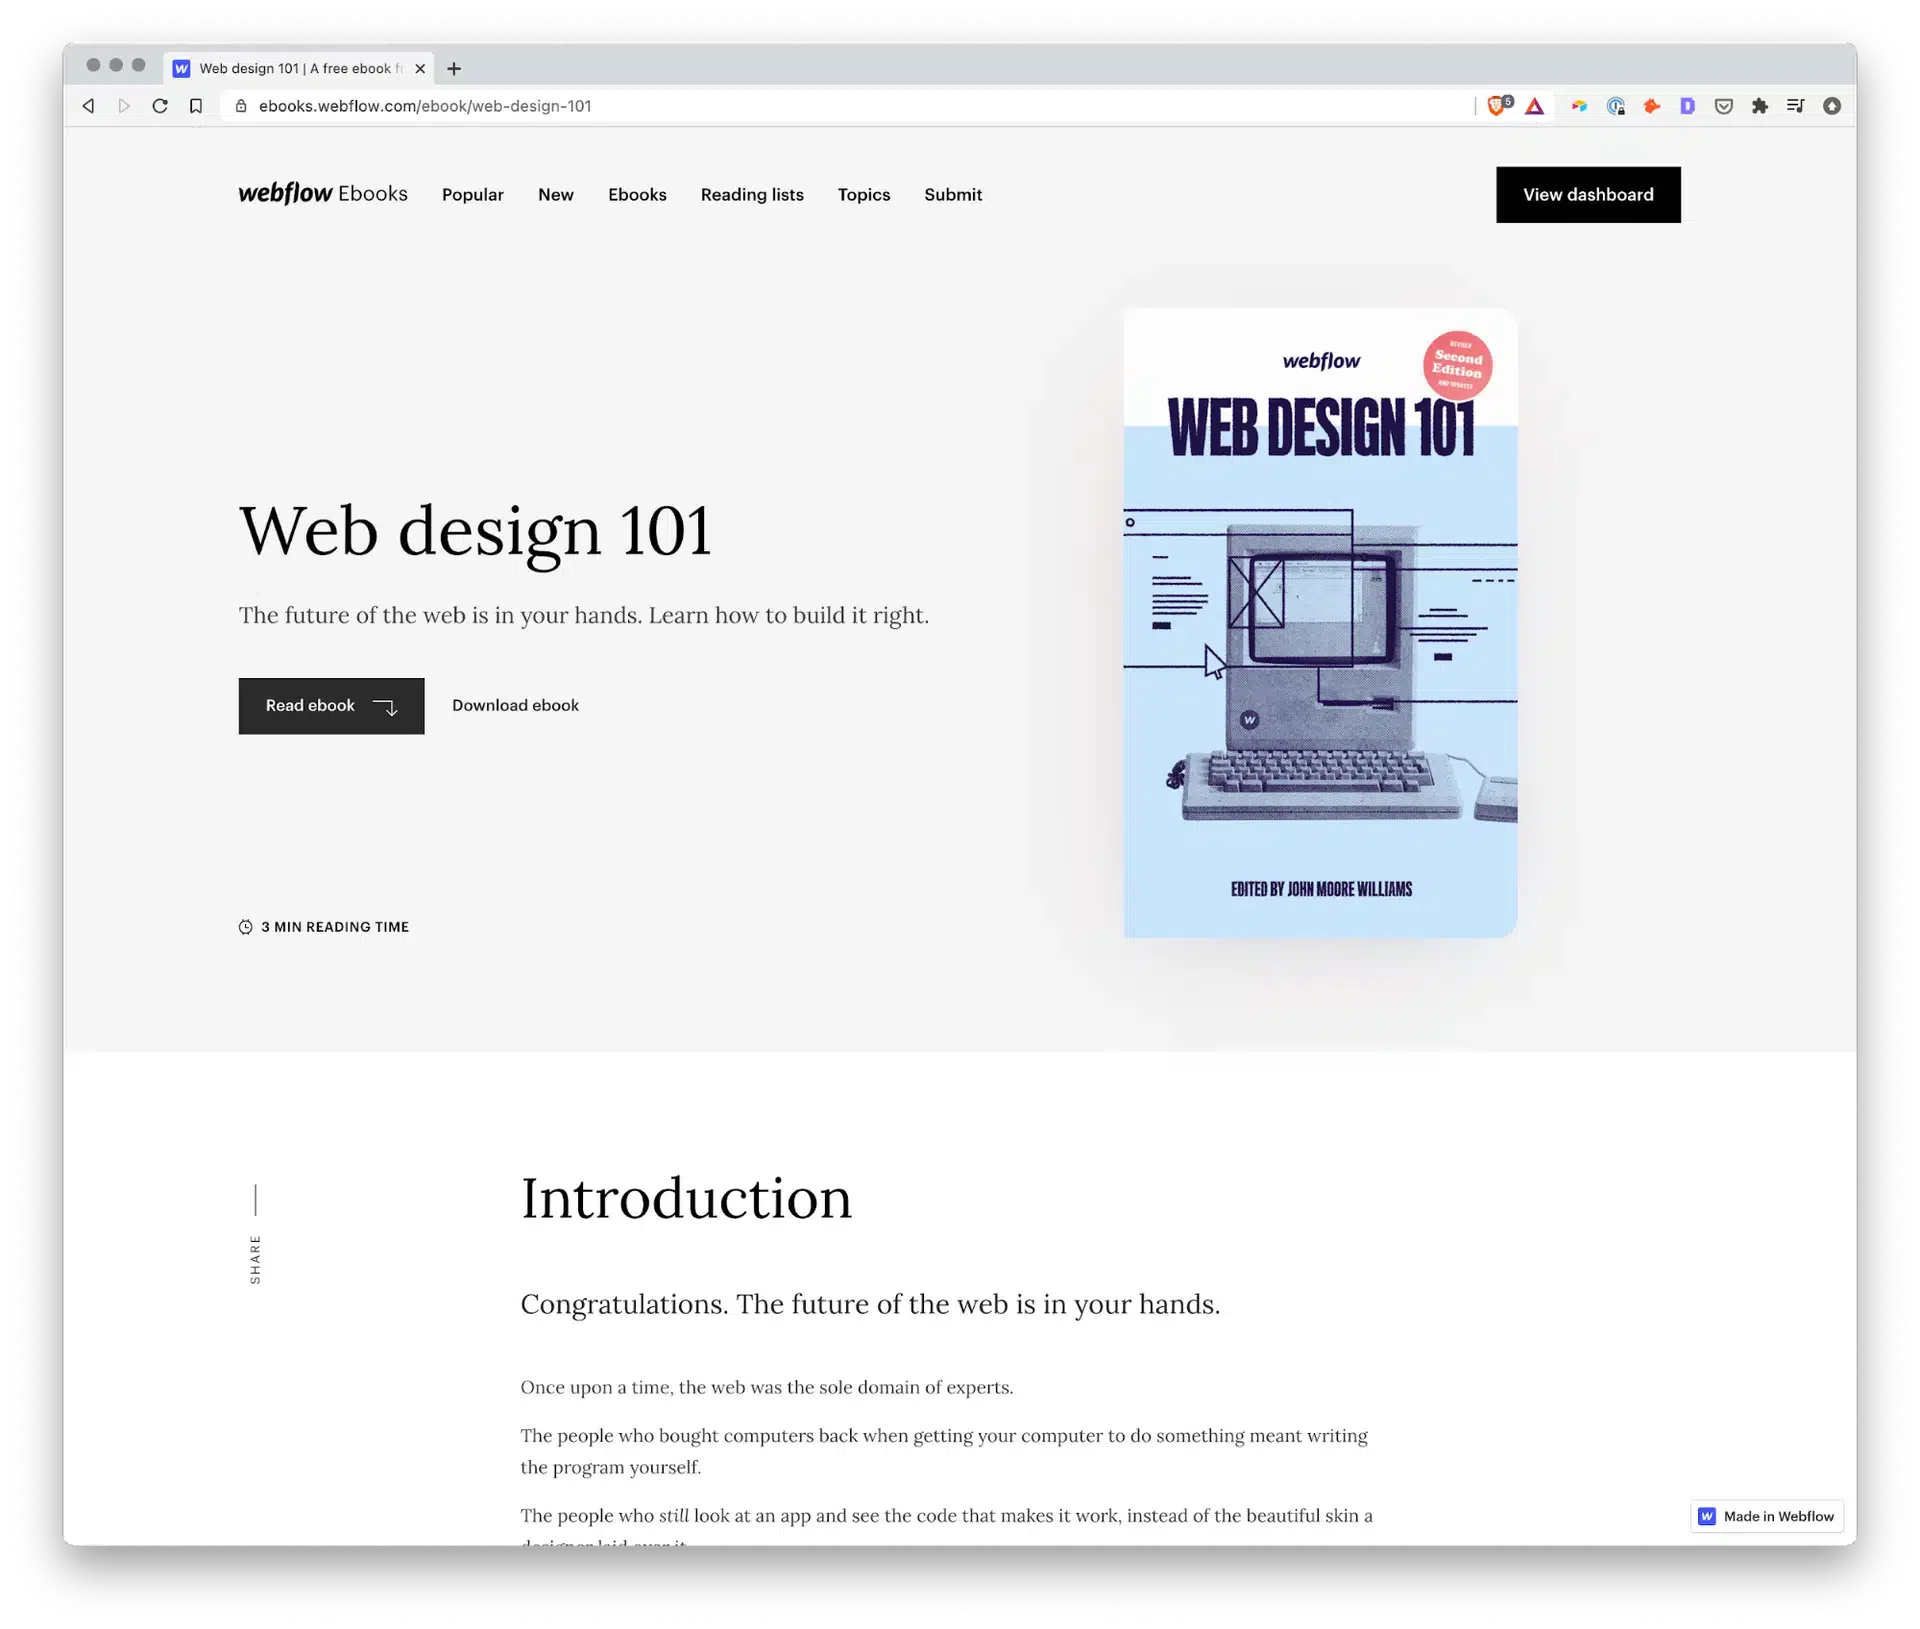Screen dimensions: 1920x1629
Task: Click the Brave Rewards triangle icon
Action: [x=1534, y=106]
